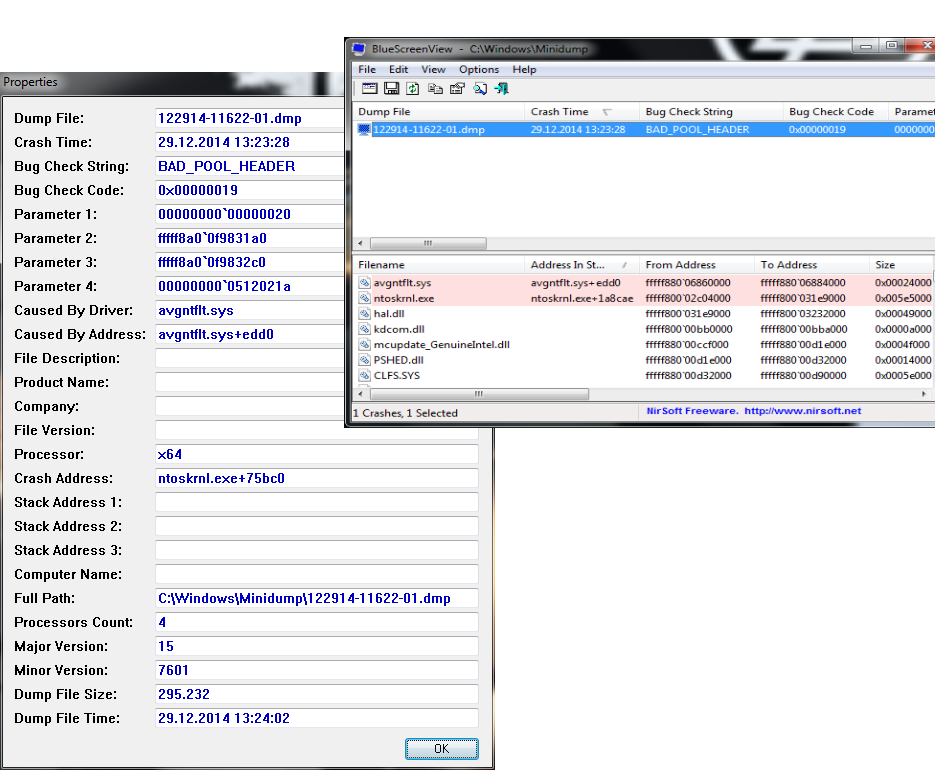The image size is (935, 770).
Task: Click the driver icon beside PSHED.dll
Action: tap(364, 360)
